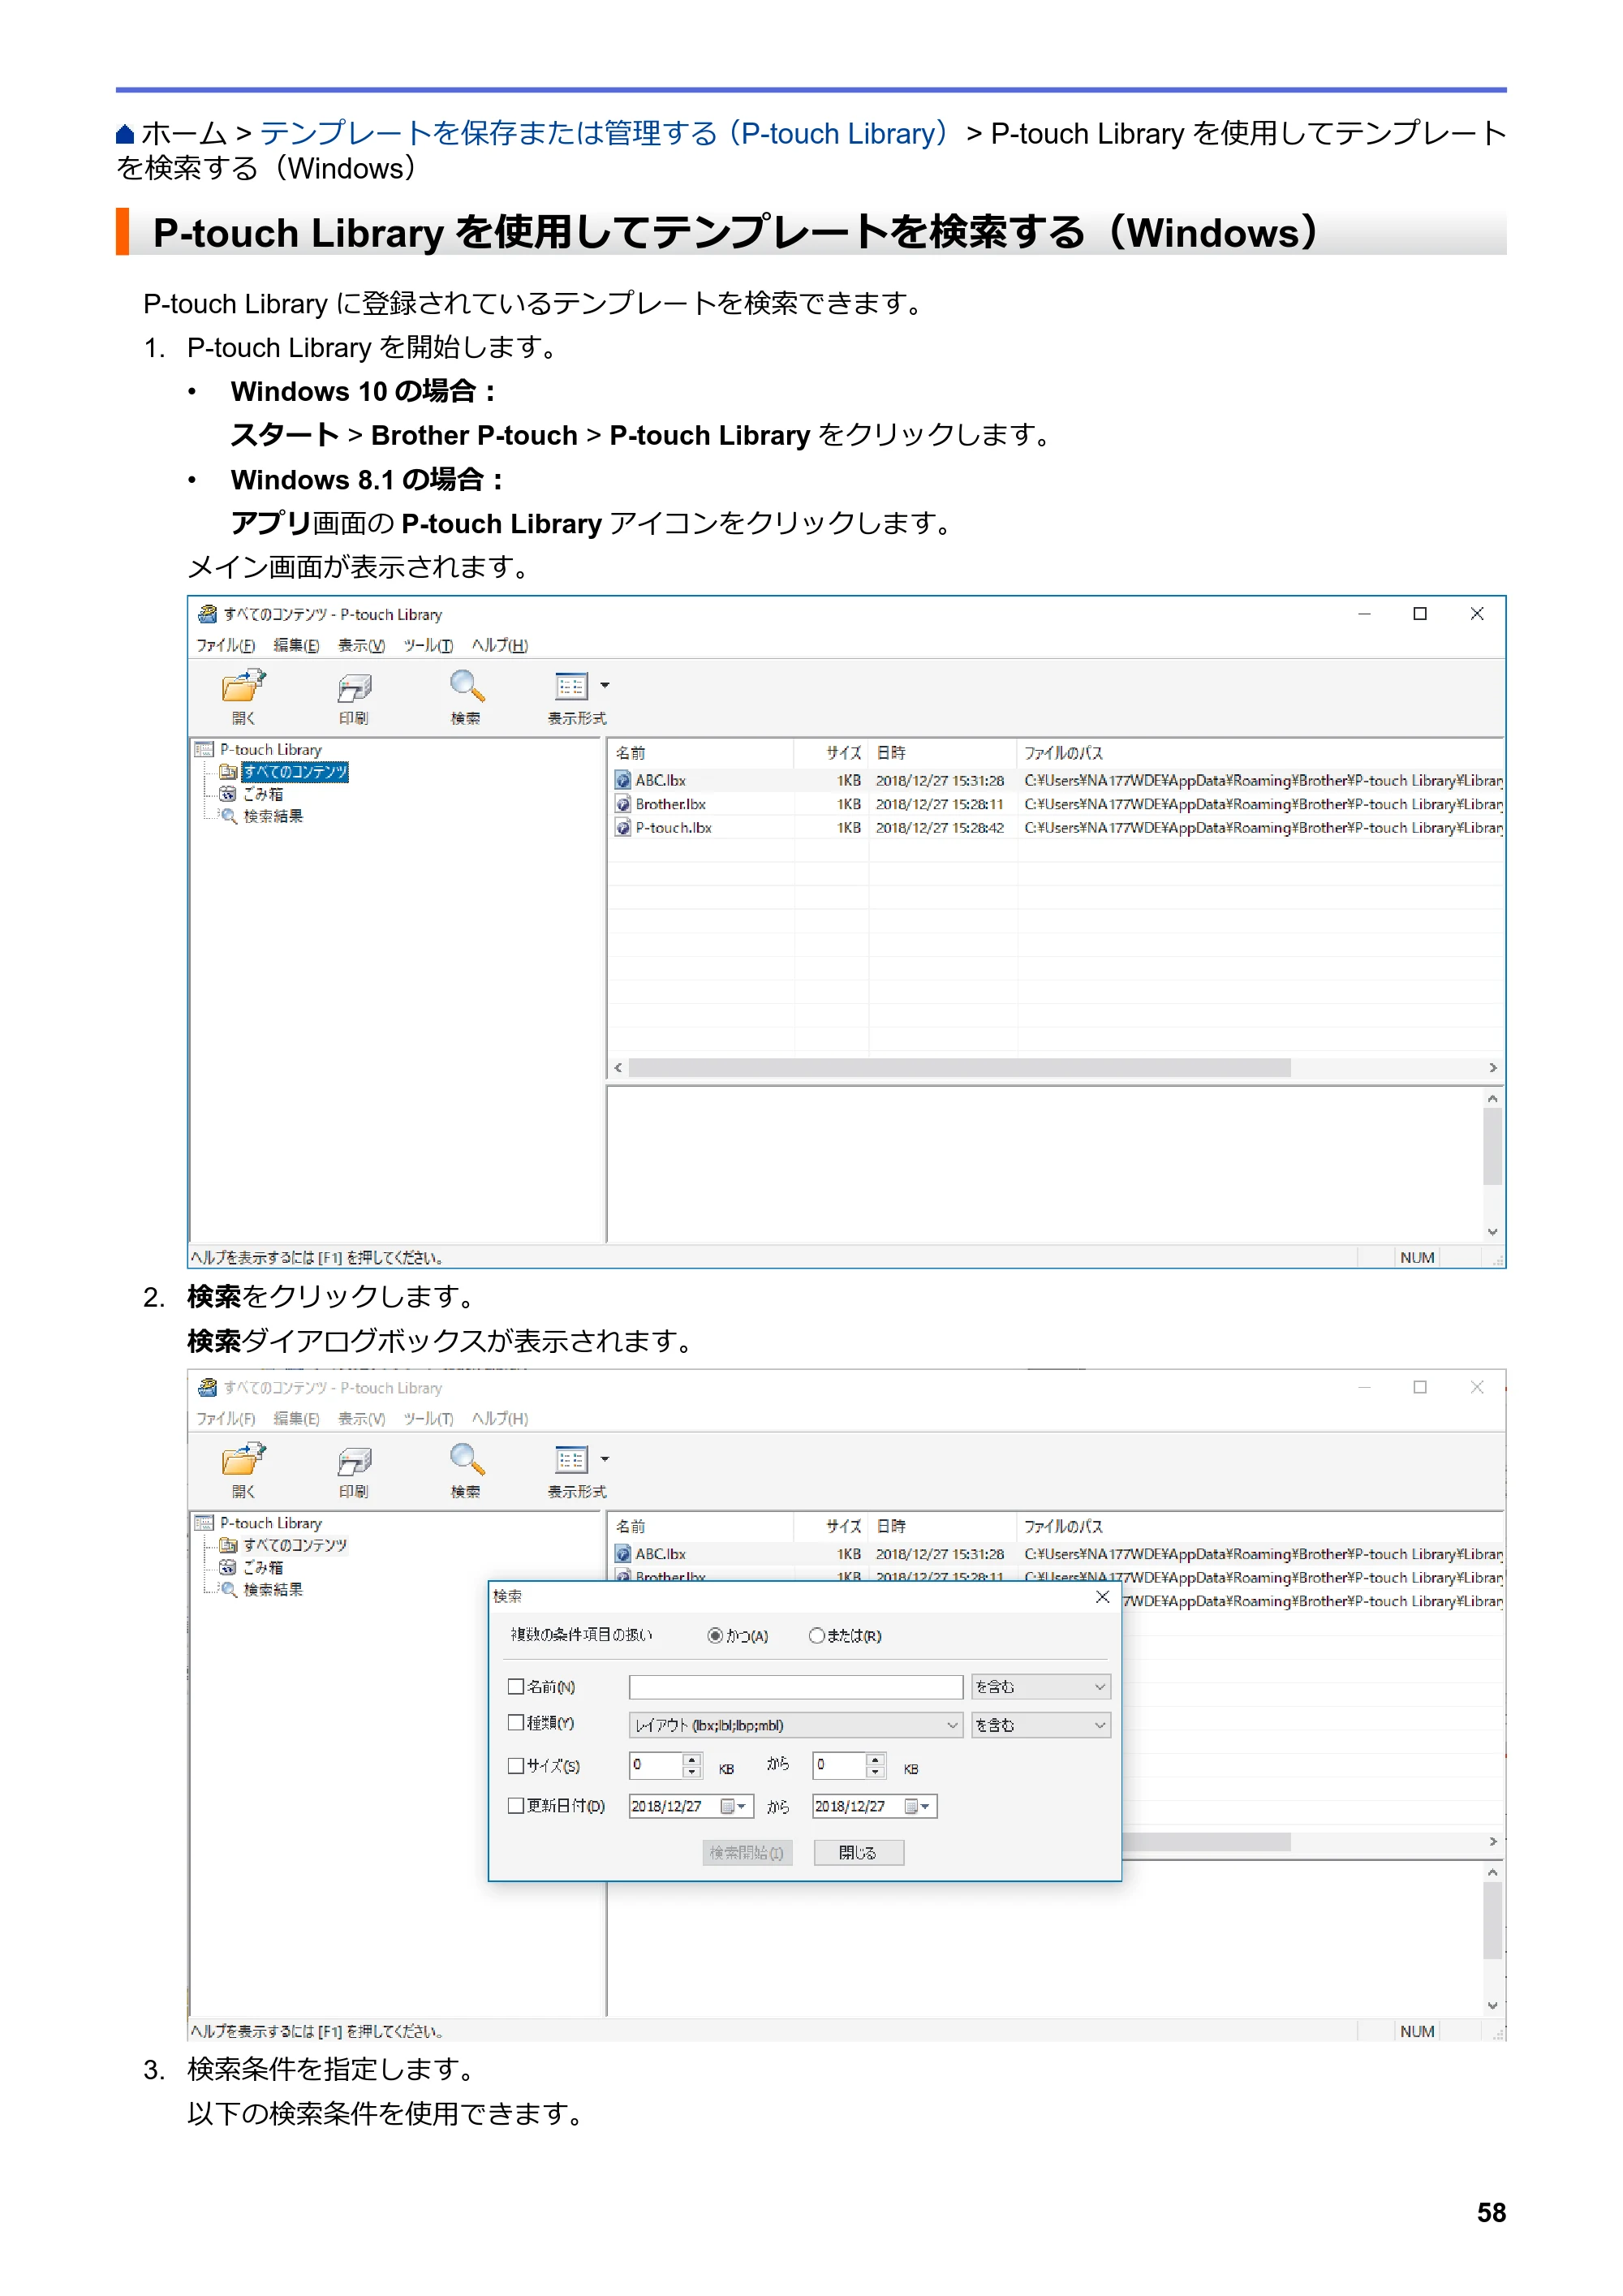Check the 名前(N) checkbox
This screenshot has height=2296, width=1623.
(x=516, y=1687)
